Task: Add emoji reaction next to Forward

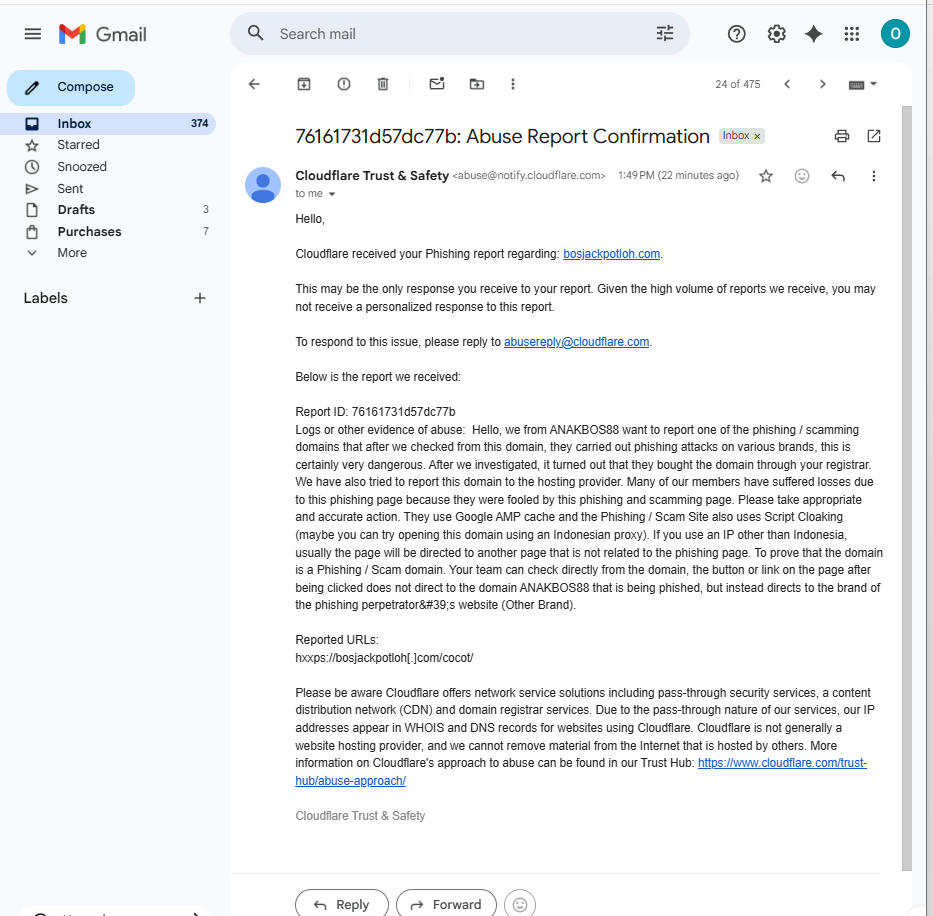Action: tap(519, 904)
